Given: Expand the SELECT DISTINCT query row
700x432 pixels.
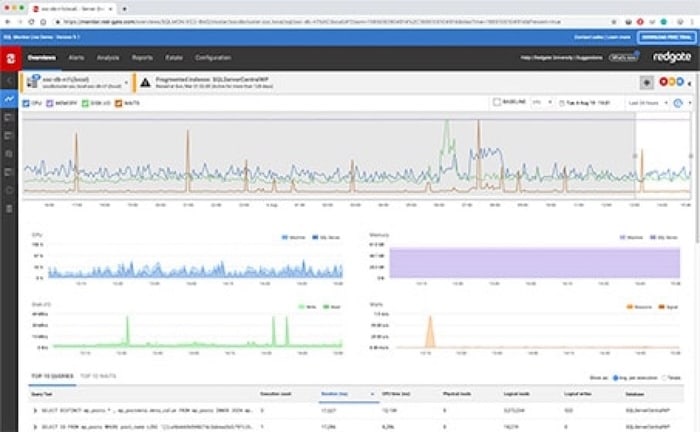Looking at the screenshot, I should 35,410.
